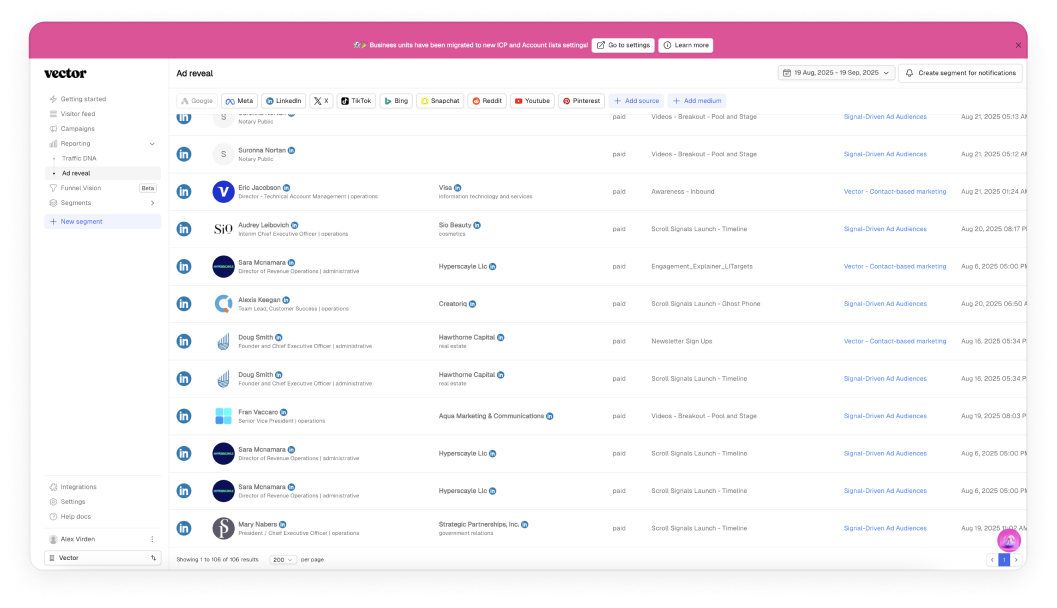This screenshot has width=1057, height=608.
Task: Open the Getting started page
Action: (x=83, y=99)
